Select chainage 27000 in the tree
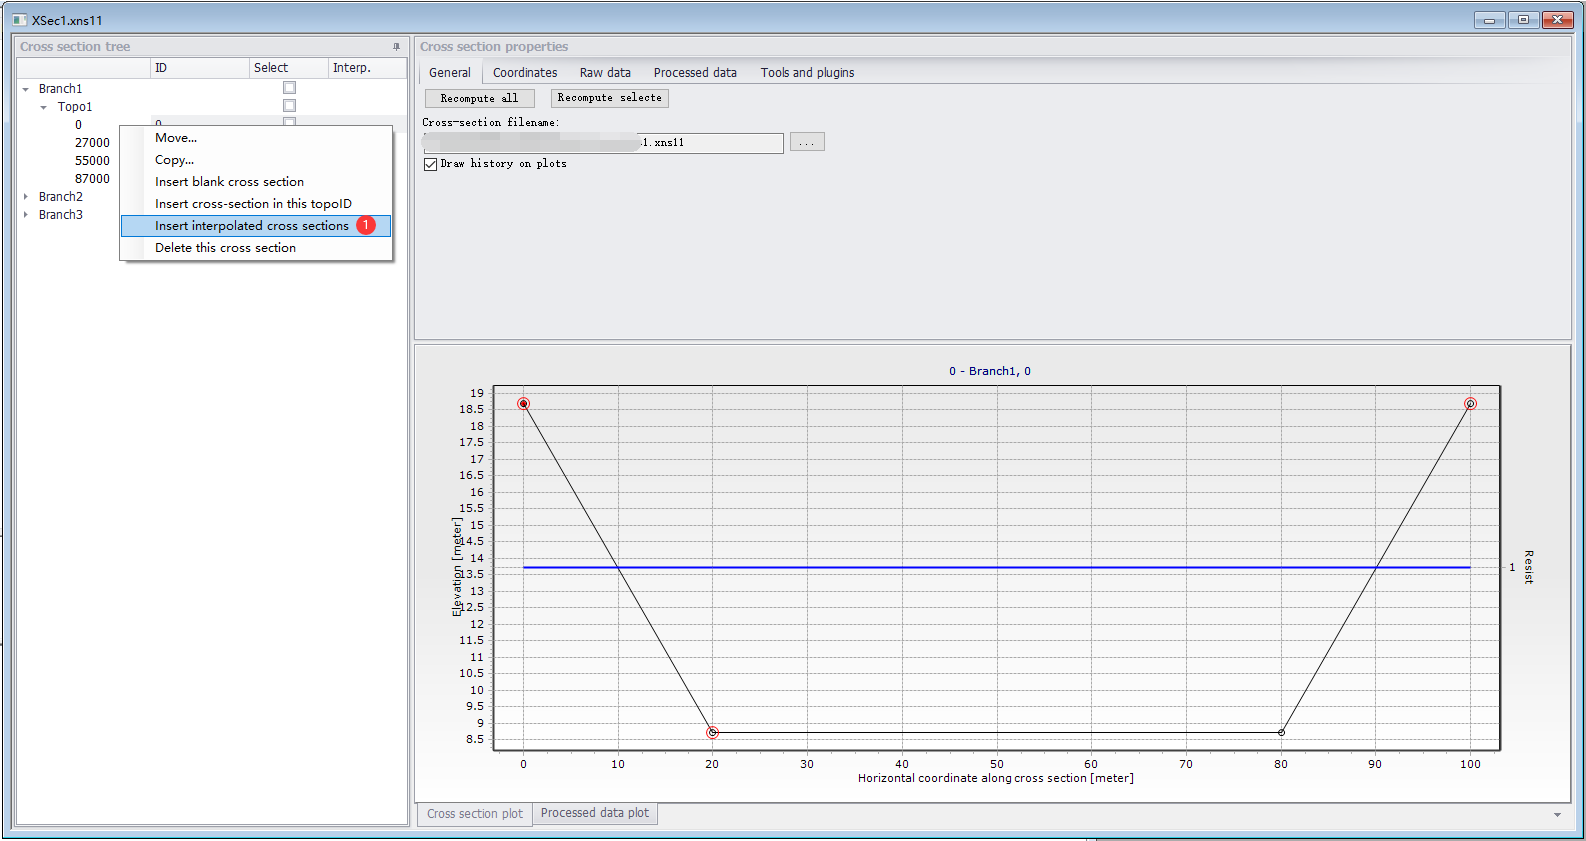1586x841 pixels. point(92,143)
